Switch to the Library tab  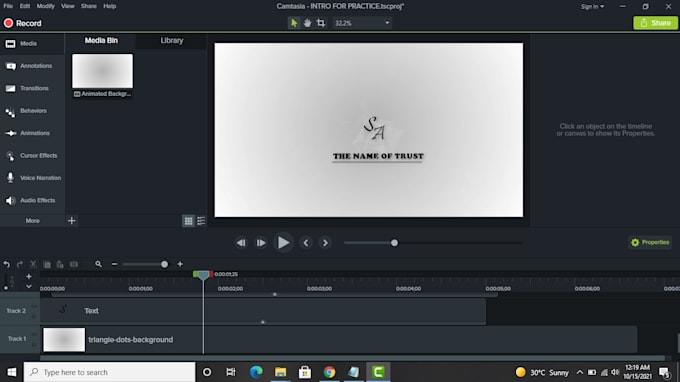pos(172,40)
